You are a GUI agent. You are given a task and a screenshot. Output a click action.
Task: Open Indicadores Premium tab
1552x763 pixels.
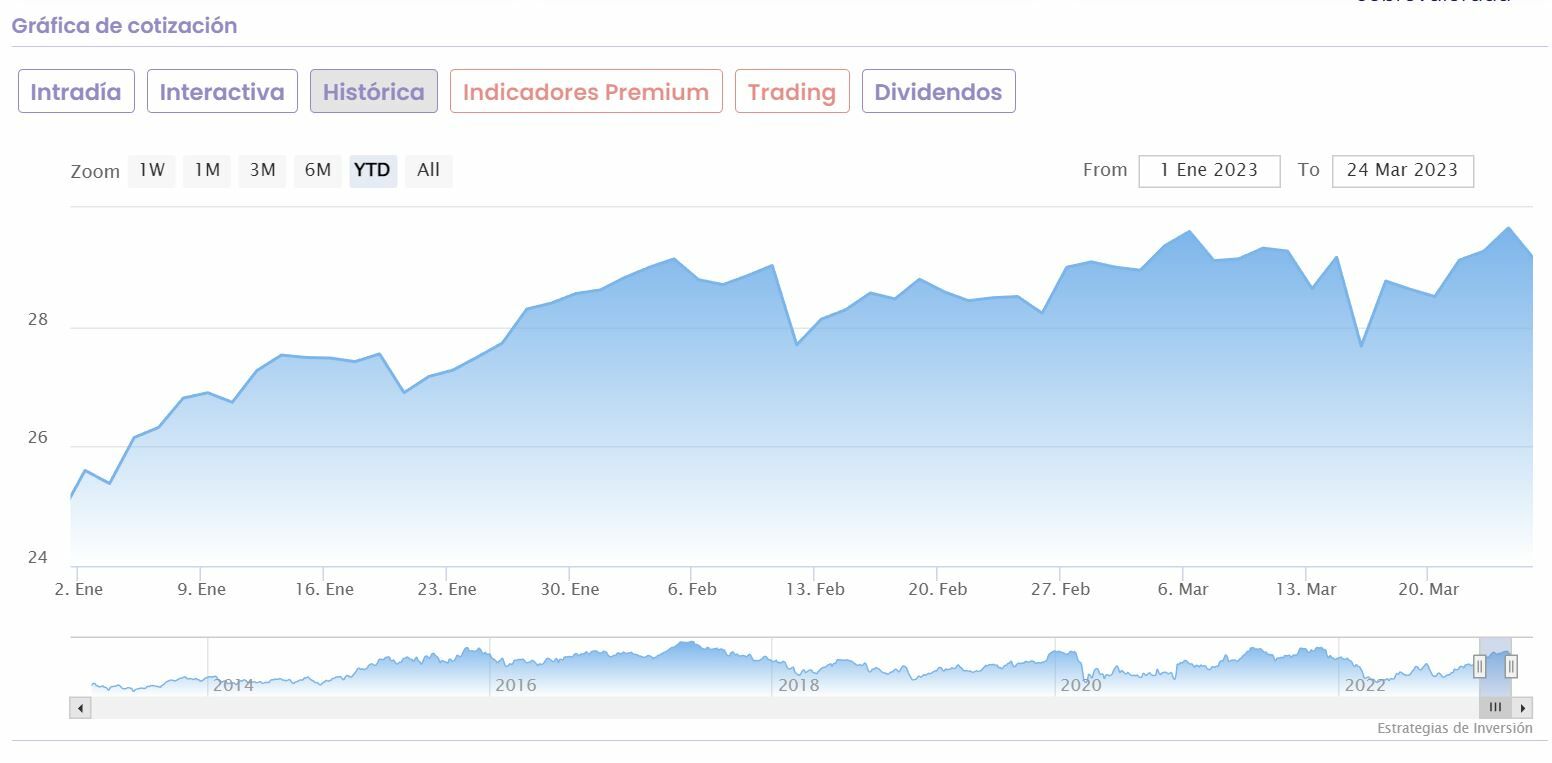(x=586, y=92)
